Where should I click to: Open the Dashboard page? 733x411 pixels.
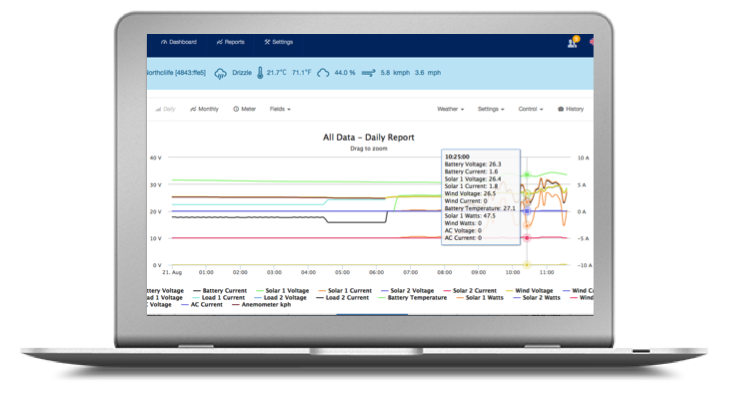[181, 42]
